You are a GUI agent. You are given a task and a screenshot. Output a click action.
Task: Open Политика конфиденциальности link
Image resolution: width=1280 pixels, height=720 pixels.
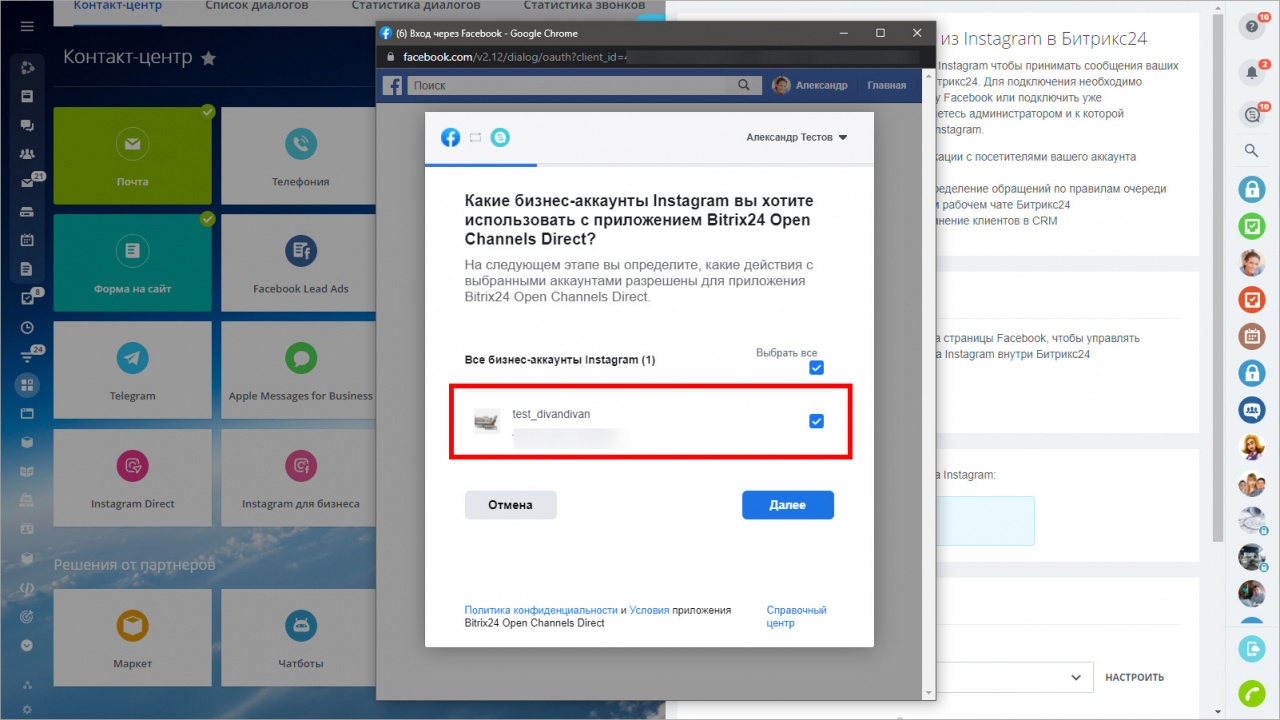(541, 610)
